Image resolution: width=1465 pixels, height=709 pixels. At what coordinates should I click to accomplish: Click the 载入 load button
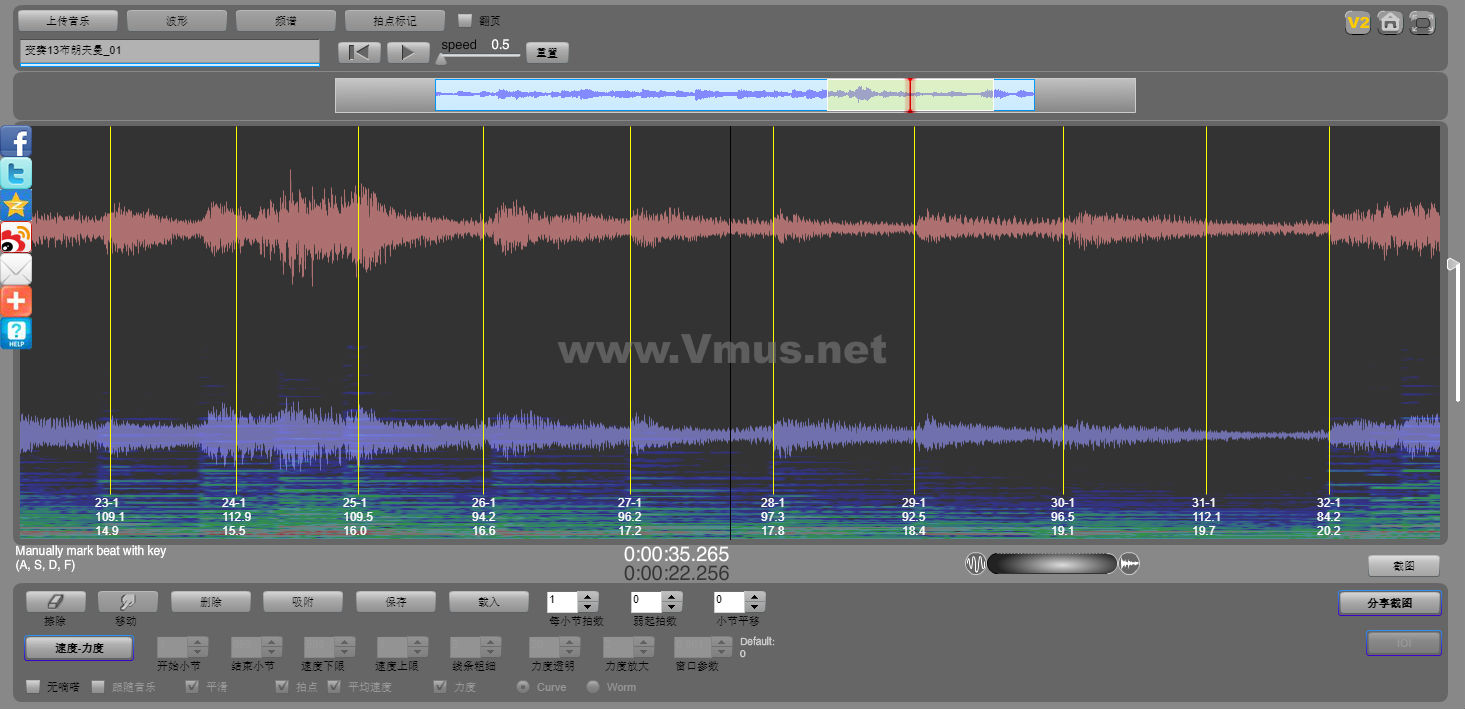point(489,602)
